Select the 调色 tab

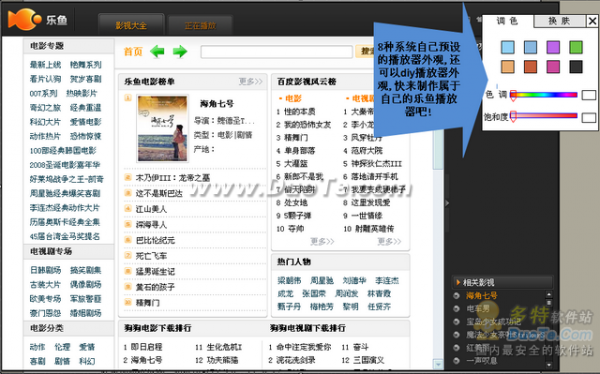[507, 21]
